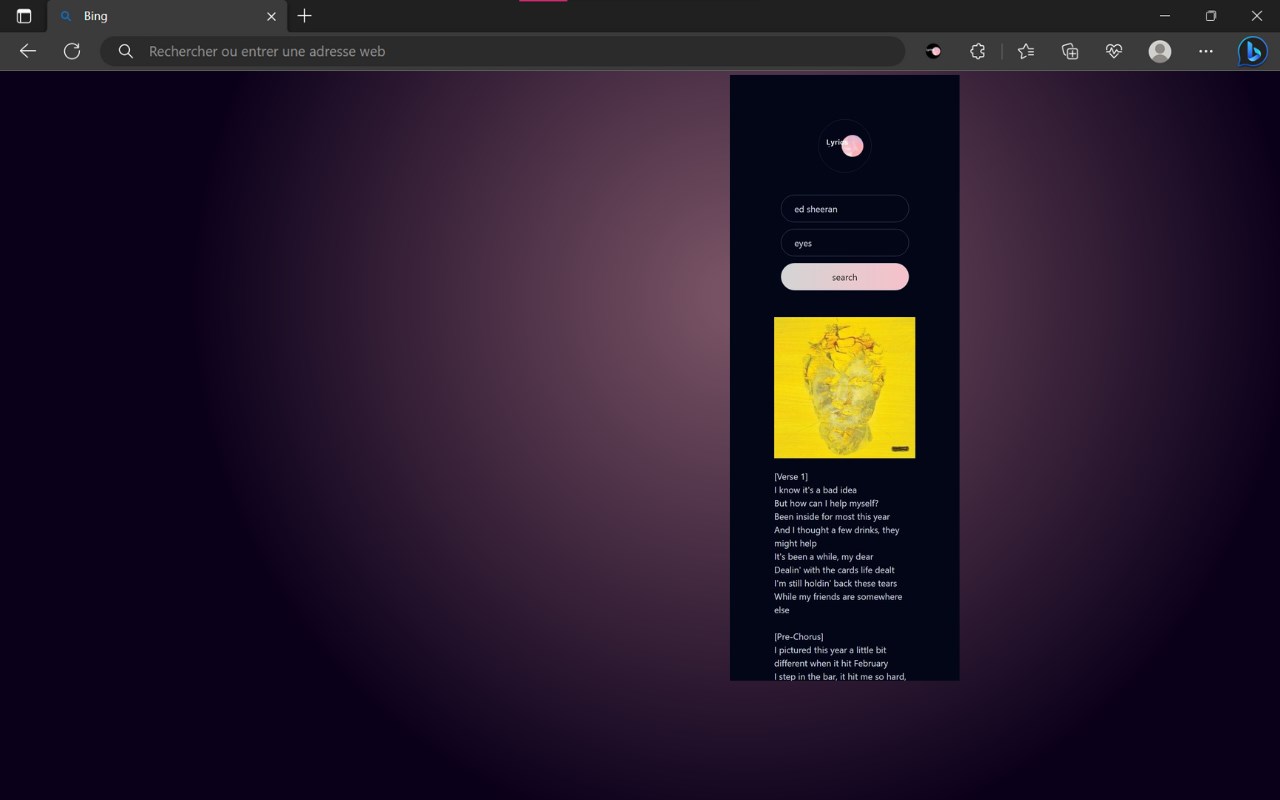Open the Bing Copilot sidebar icon
The height and width of the screenshot is (800, 1280).
coord(1253,51)
